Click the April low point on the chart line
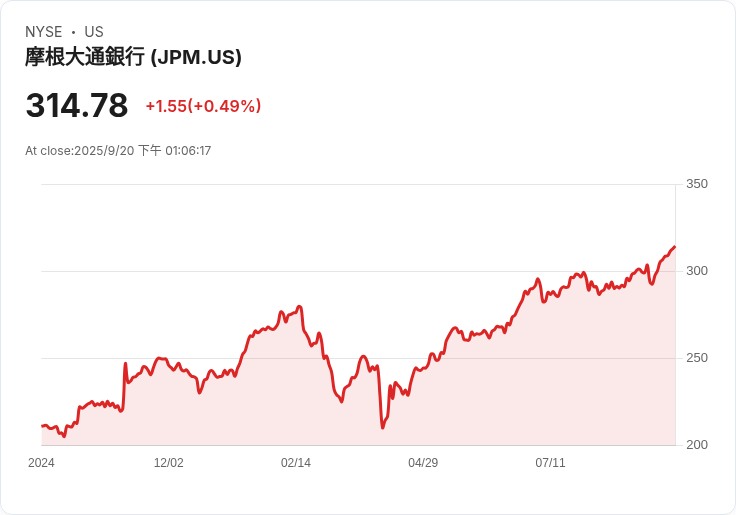The image size is (736, 515). click(x=383, y=427)
